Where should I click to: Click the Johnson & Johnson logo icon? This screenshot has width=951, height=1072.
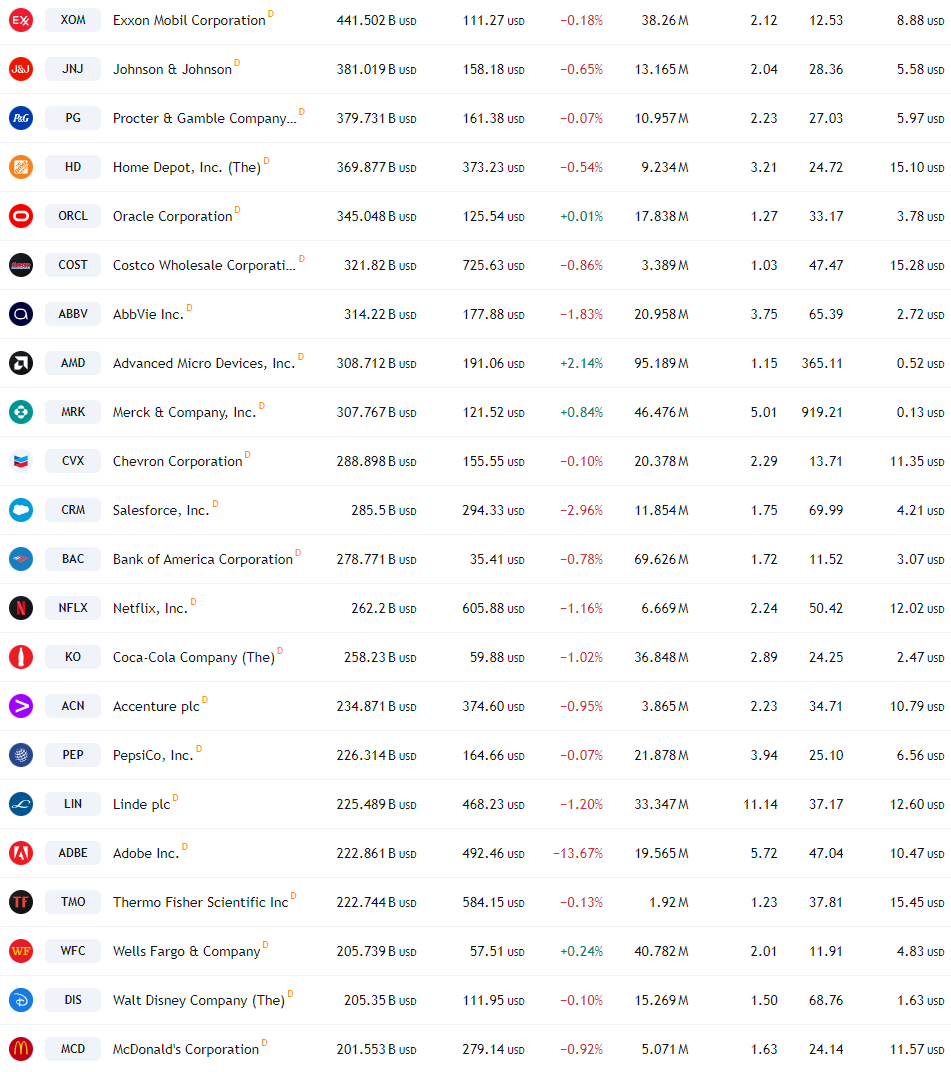[21, 69]
